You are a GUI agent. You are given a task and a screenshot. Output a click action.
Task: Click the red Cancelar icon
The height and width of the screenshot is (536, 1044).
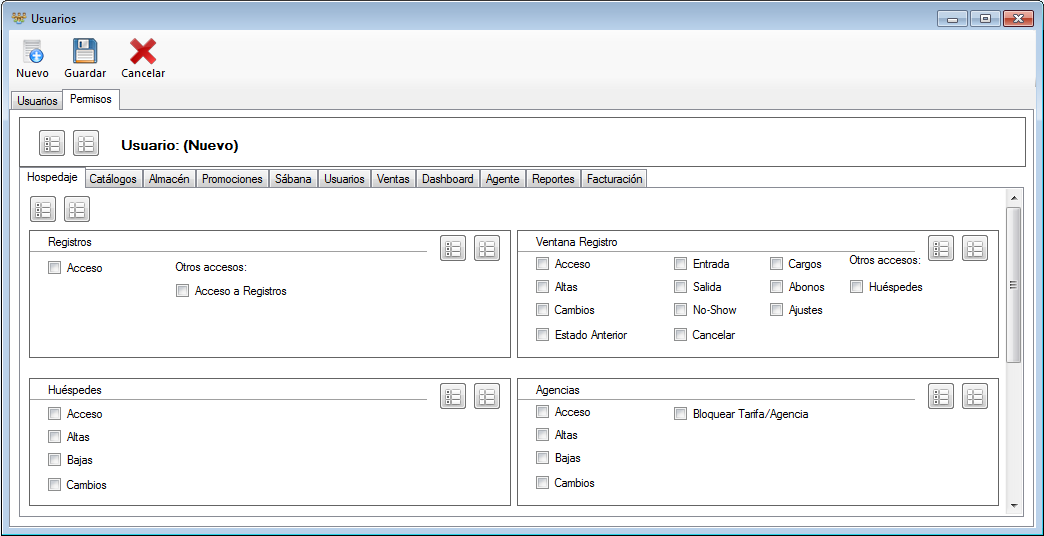pos(142,51)
